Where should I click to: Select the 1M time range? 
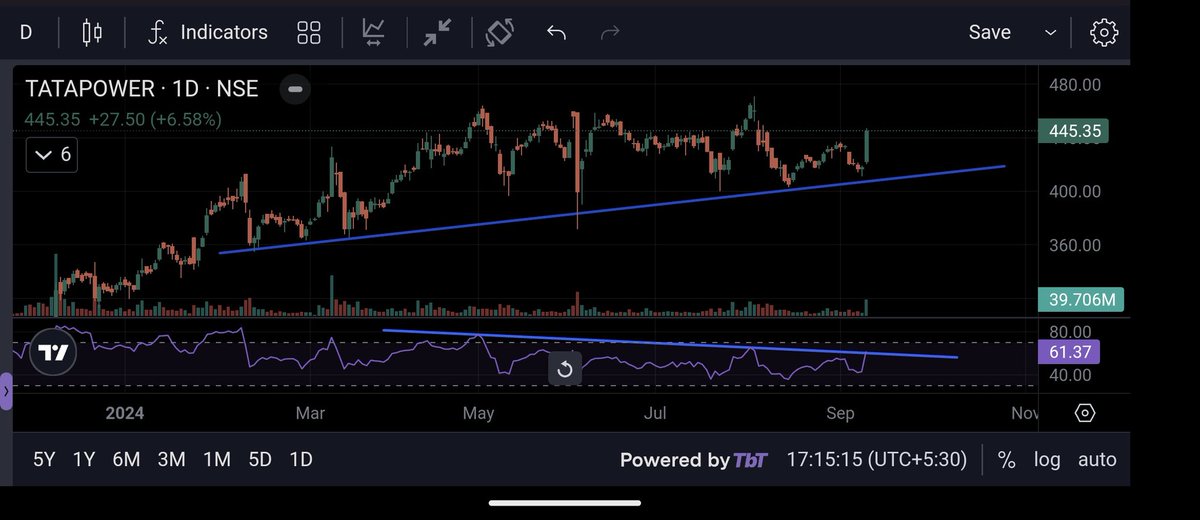pyautogui.click(x=216, y=460)
